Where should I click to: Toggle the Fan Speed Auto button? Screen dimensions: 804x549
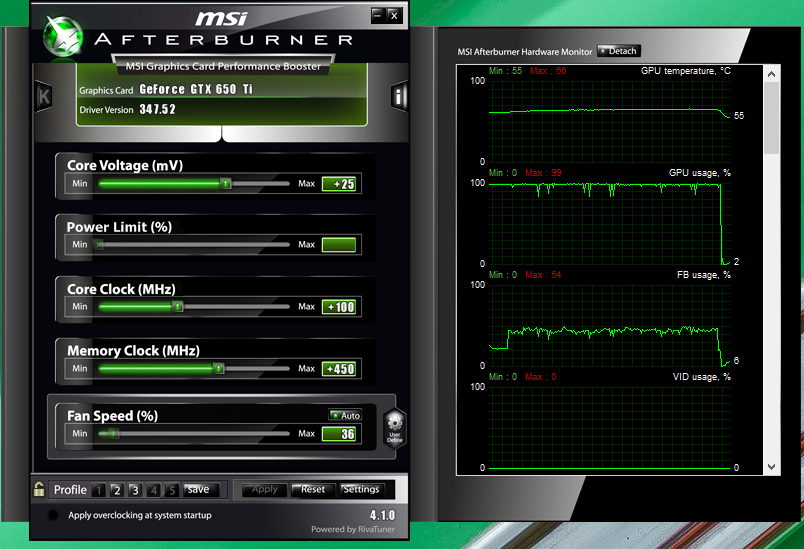(x=345, y=415)
